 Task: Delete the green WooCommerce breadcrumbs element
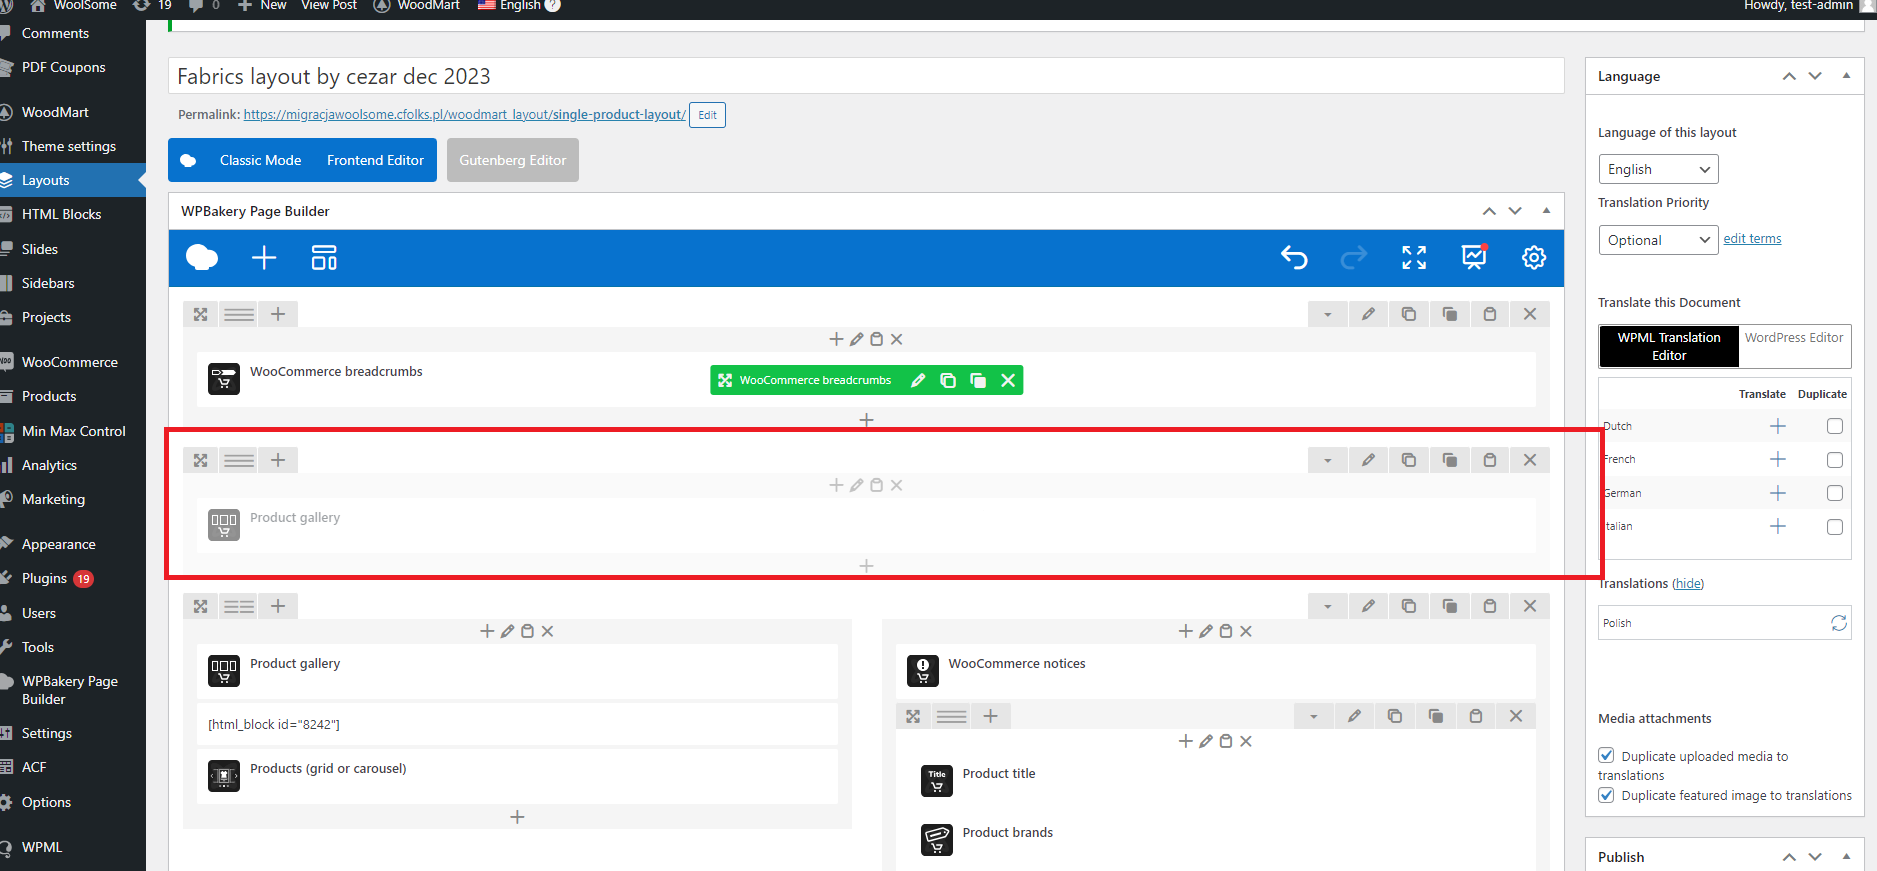coord(1008,380)
